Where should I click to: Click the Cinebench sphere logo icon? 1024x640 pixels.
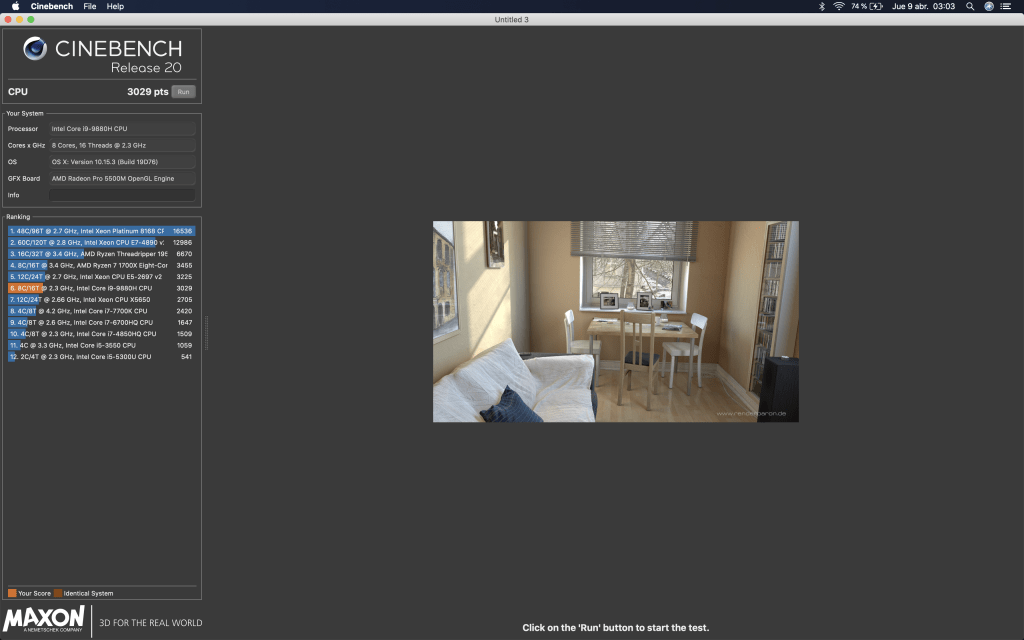click(35, 49)
